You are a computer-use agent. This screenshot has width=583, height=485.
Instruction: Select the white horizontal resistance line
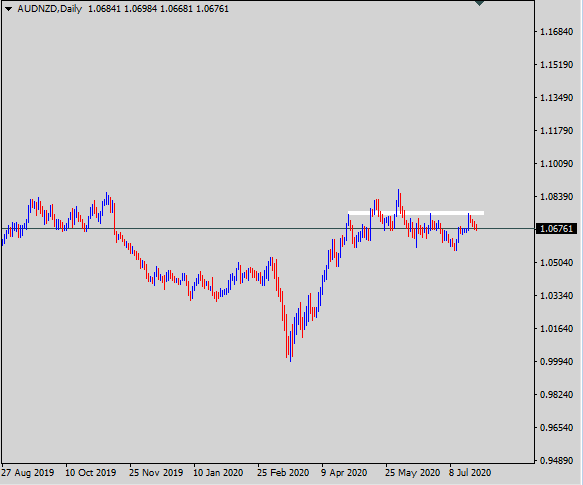pos(416,213)
